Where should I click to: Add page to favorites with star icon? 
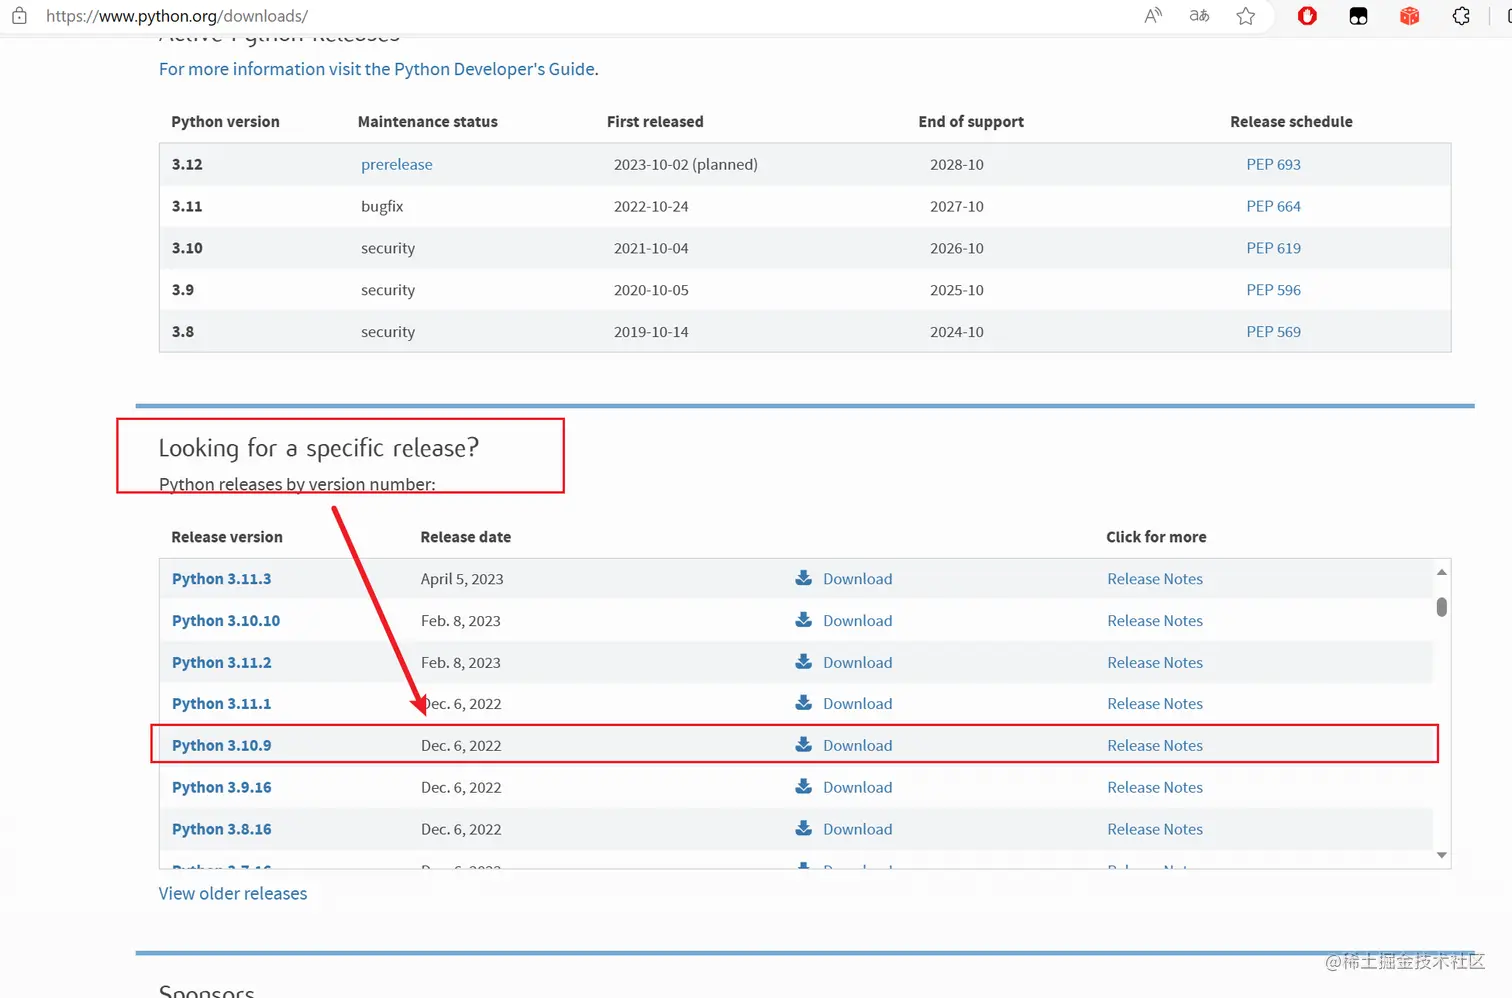click(x=1245, y=16)
